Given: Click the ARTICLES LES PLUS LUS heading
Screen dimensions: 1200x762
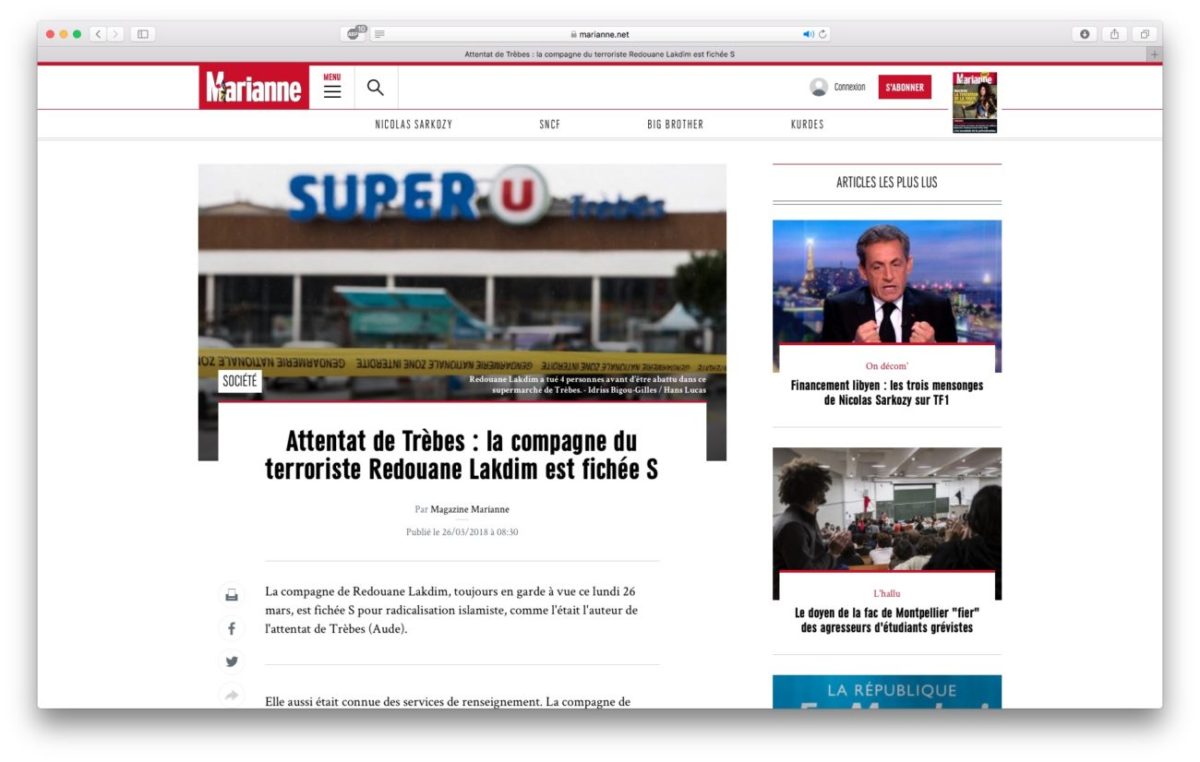Looking at the screenshot, I should (887, 182).
